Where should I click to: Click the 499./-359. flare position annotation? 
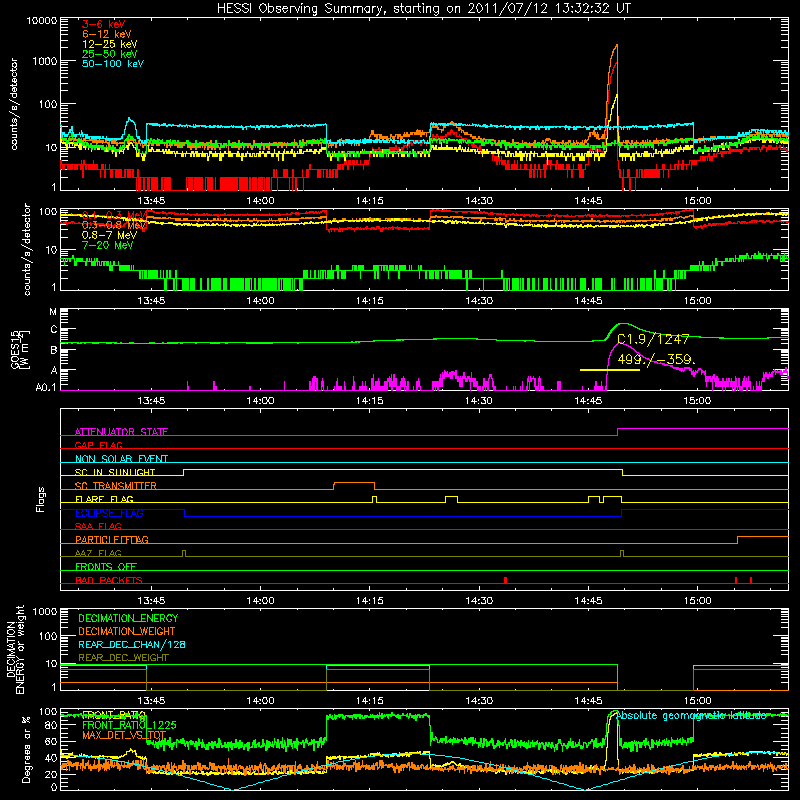pyautogui.click(x=656, y=360)
